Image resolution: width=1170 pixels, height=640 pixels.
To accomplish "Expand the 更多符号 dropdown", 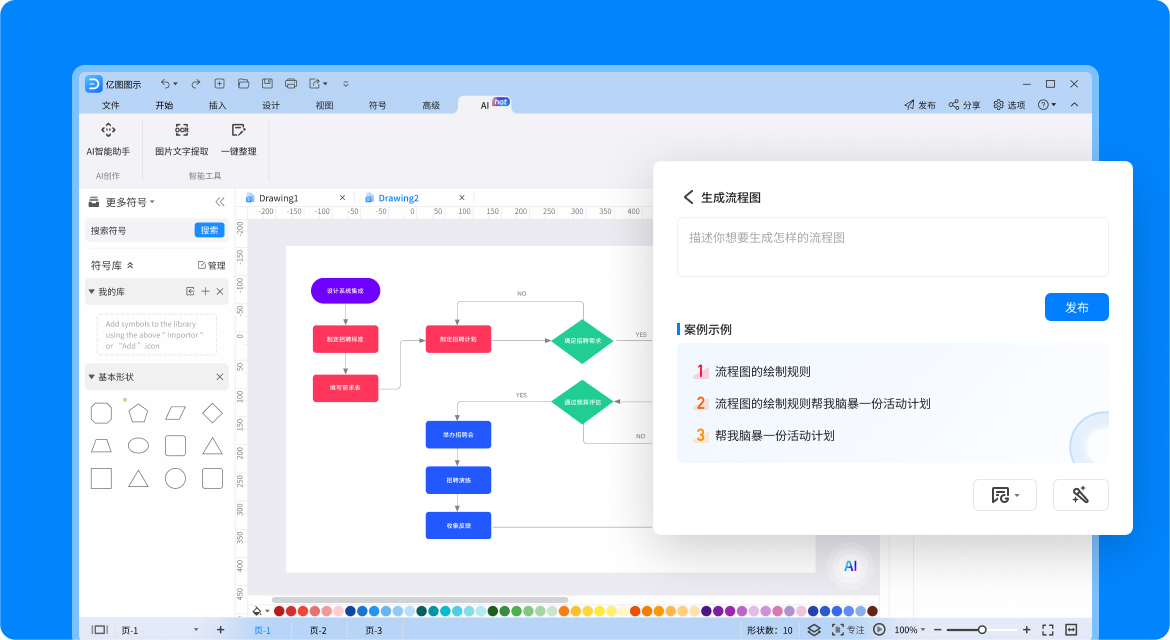I will (130, 202).
